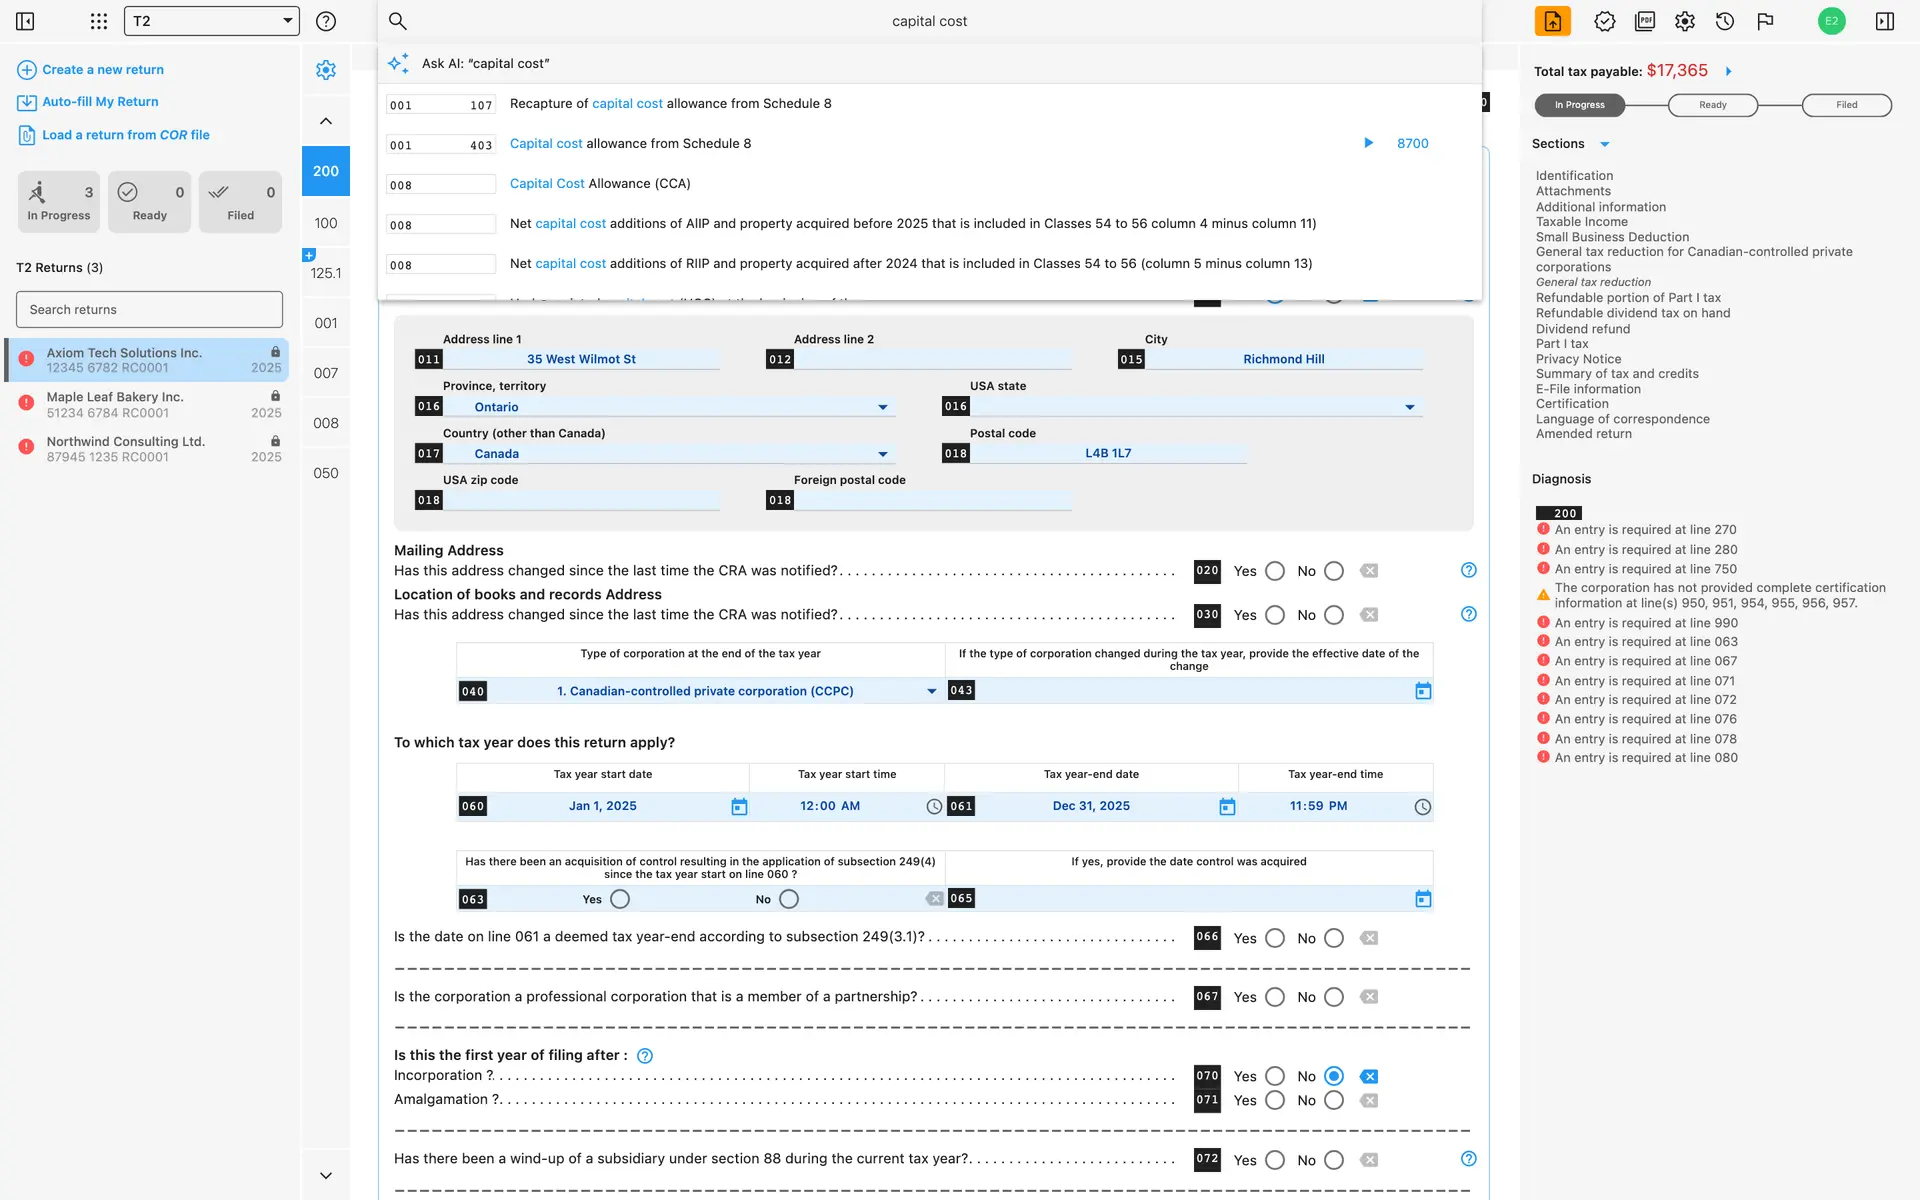Open the help question mark icon in the top toolbar

tap(326, 21)
